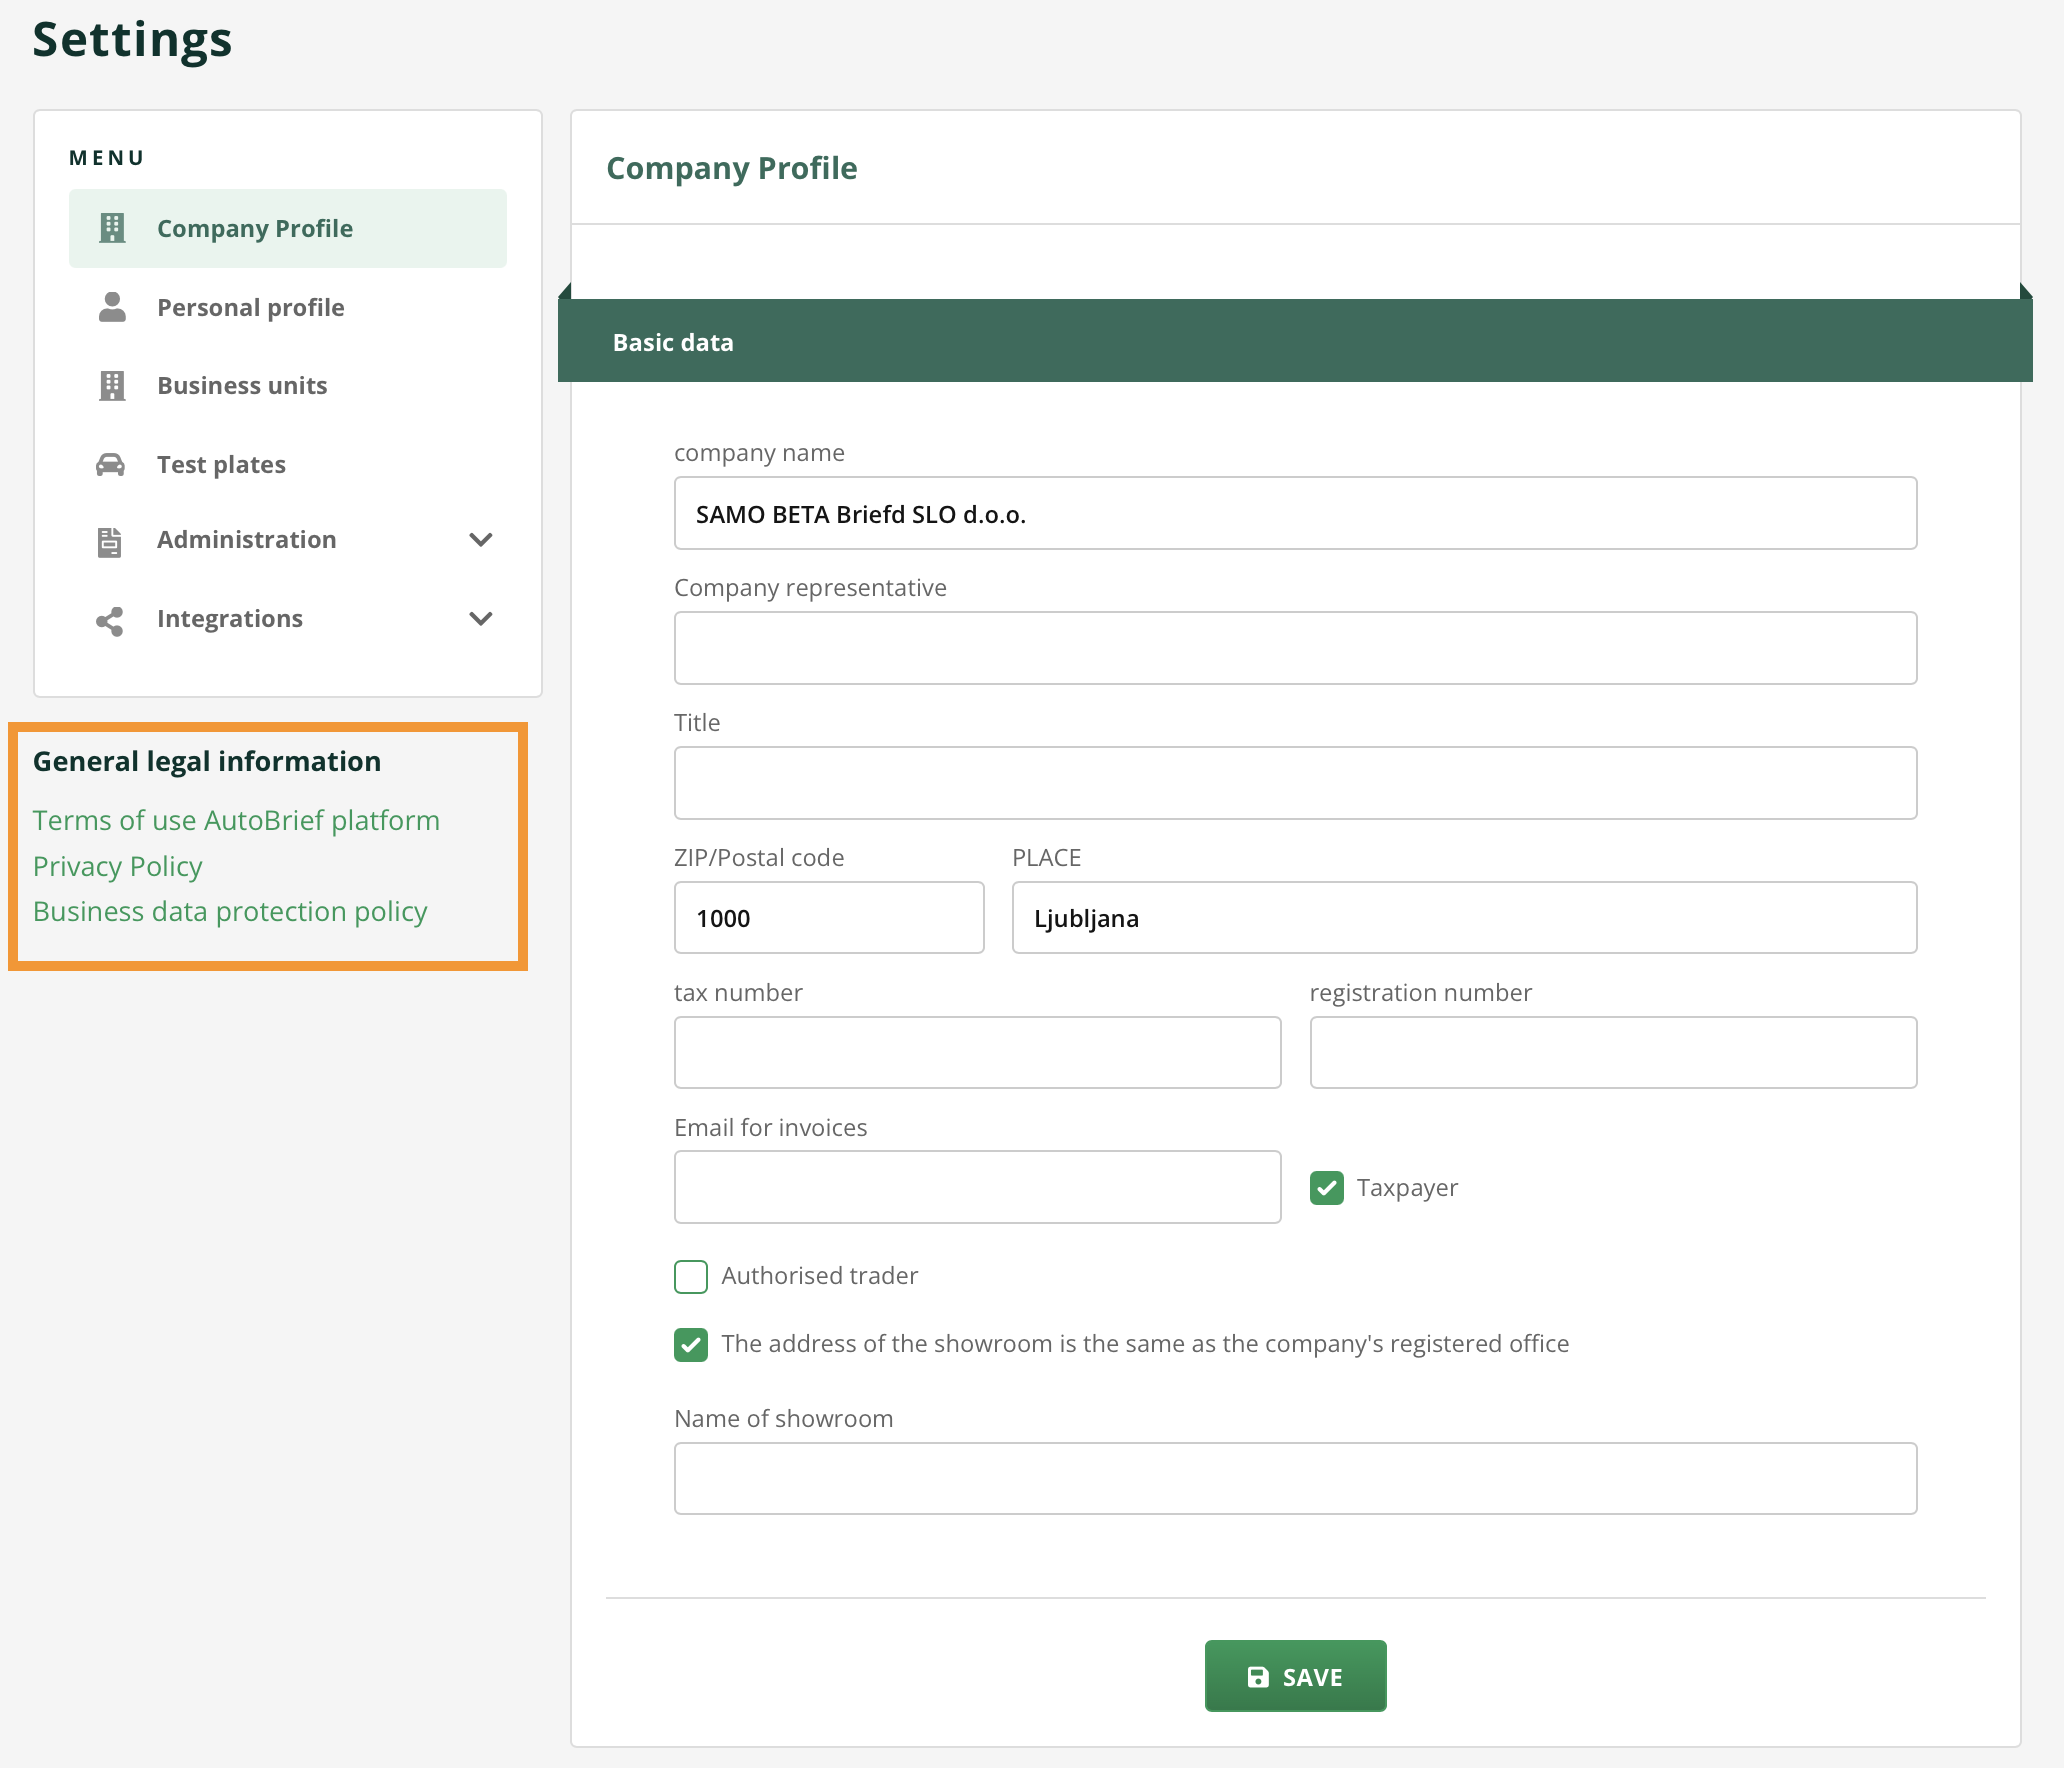Click the floppy disk icon on Save
The width and height of the screenshot is (2064, 1768).
click(x=1258, y=1677)
